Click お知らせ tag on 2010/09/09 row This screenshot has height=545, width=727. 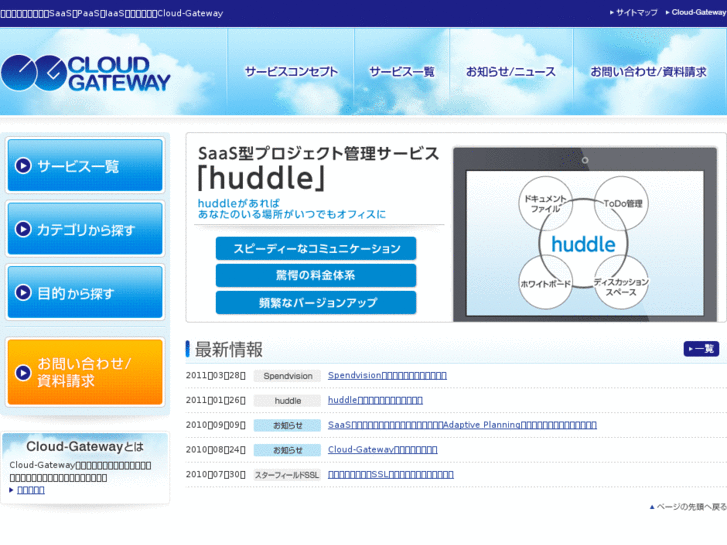tap(287, 425)
